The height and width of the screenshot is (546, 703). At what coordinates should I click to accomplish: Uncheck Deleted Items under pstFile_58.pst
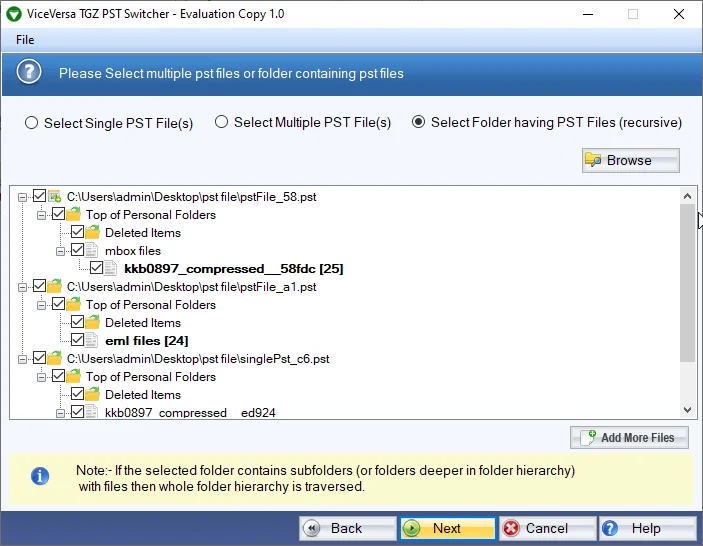point(78,232)
